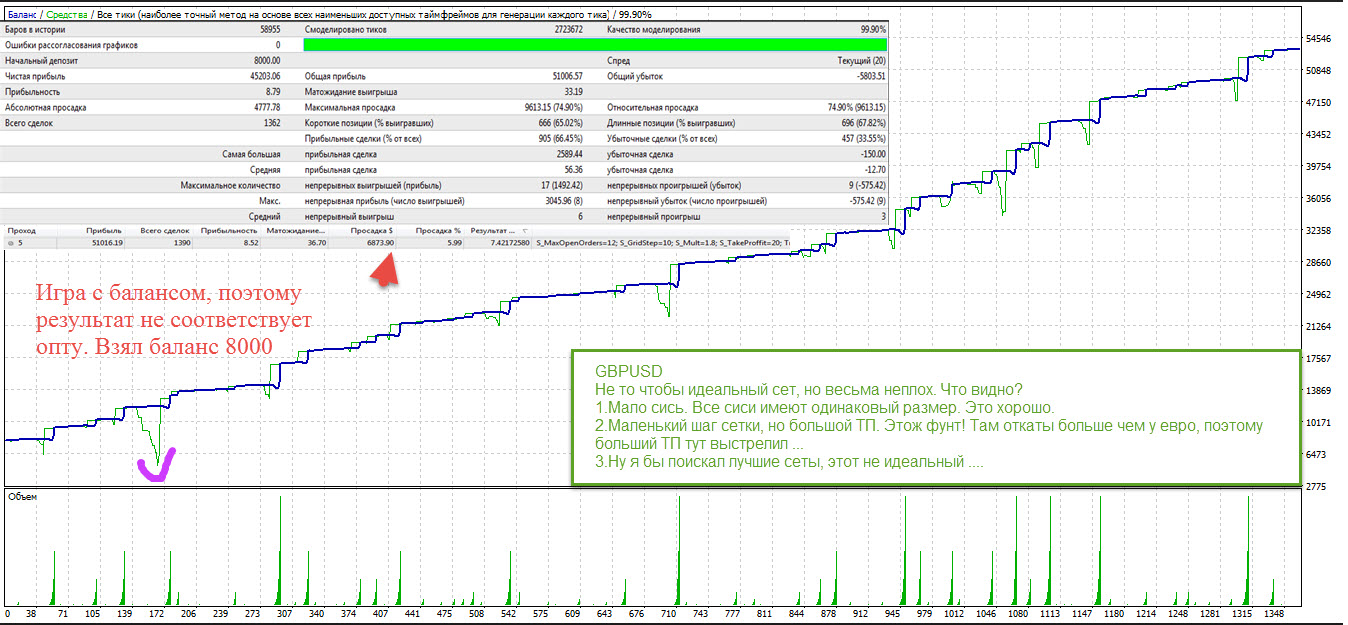
Task: Click the 307 mark on the trade axis
Action: (285, 614)
